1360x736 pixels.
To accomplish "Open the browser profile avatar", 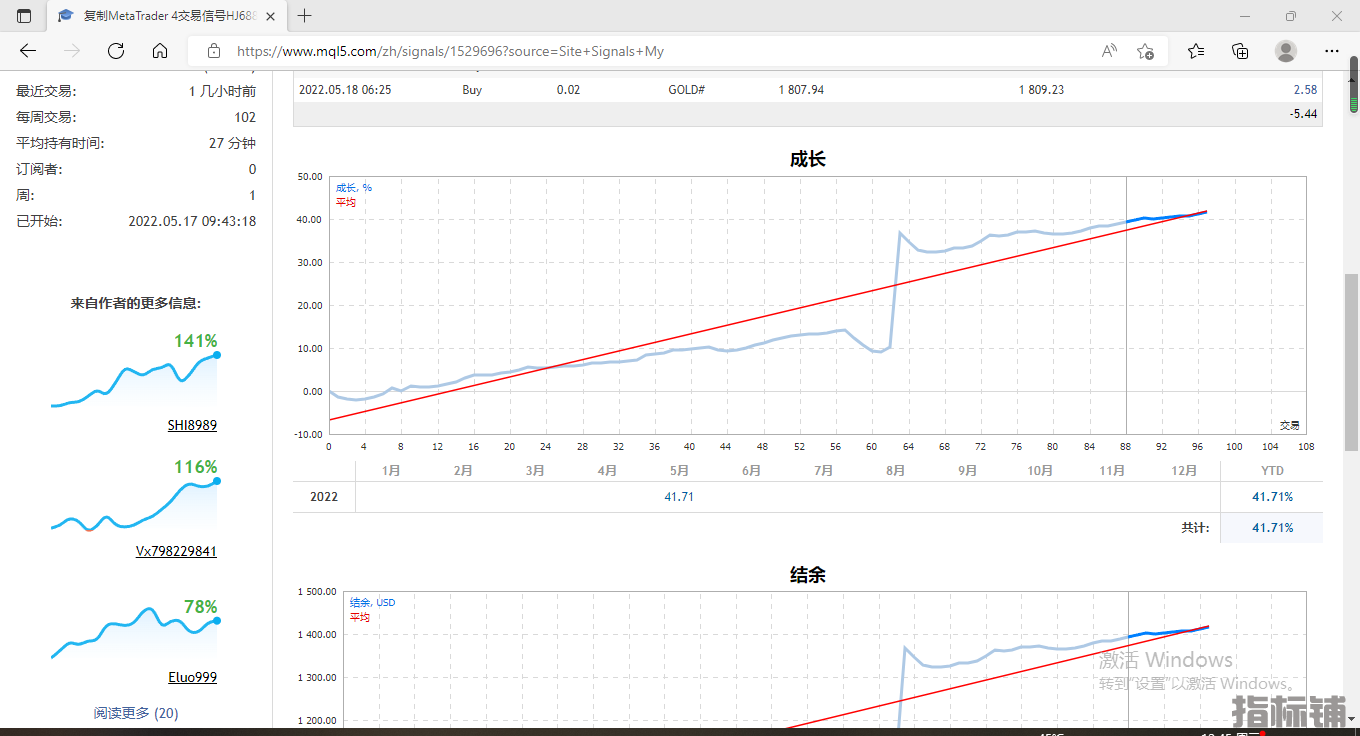I will click(1286, 51).
